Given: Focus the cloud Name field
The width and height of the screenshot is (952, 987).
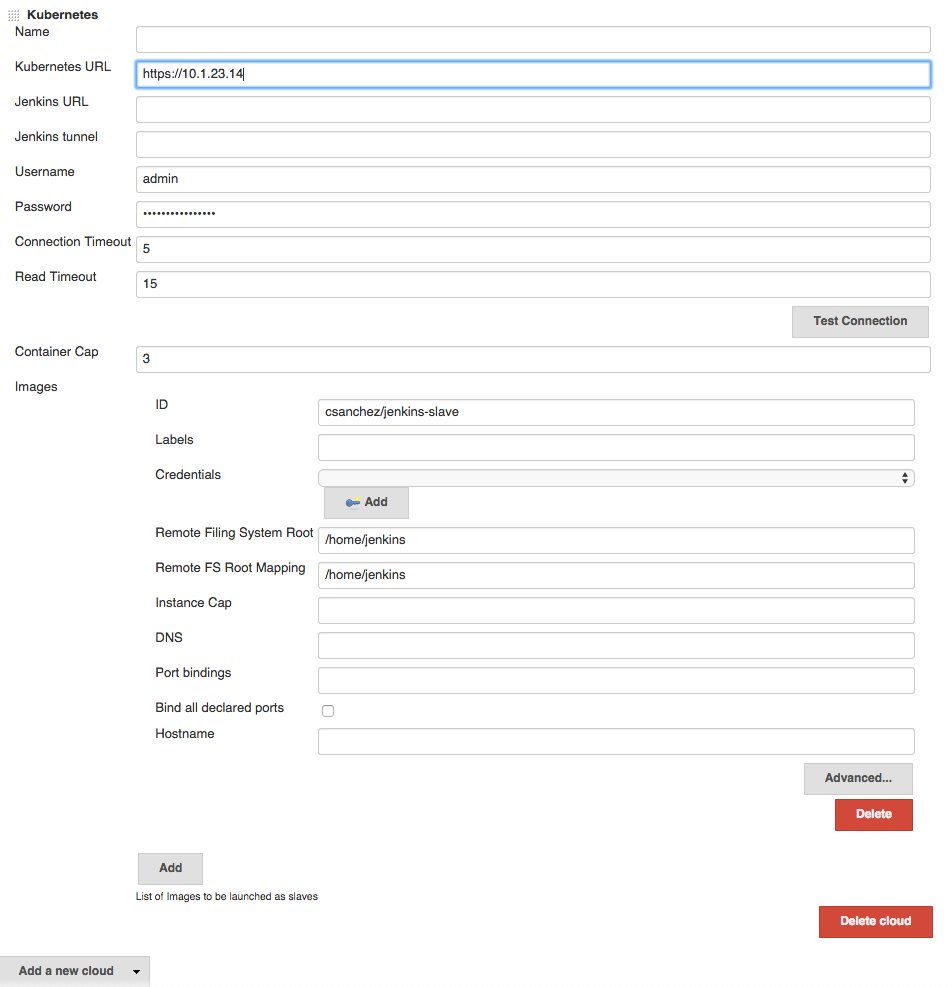Looking at the screenshot, I should [x=533, y=39].
